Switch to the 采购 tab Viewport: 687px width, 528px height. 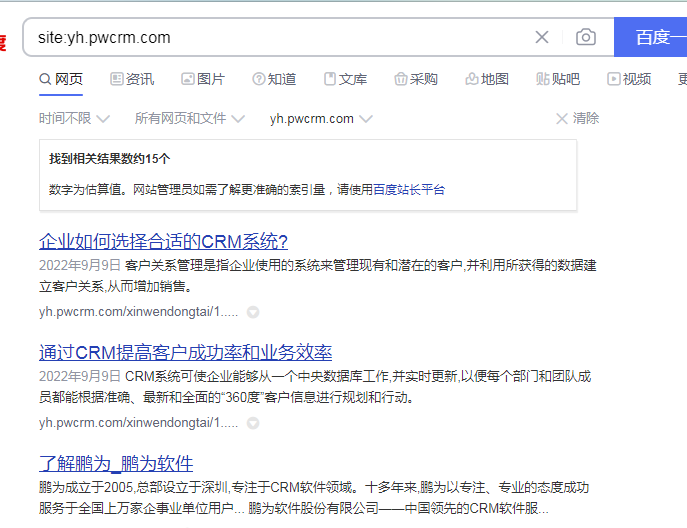(416, 79)
